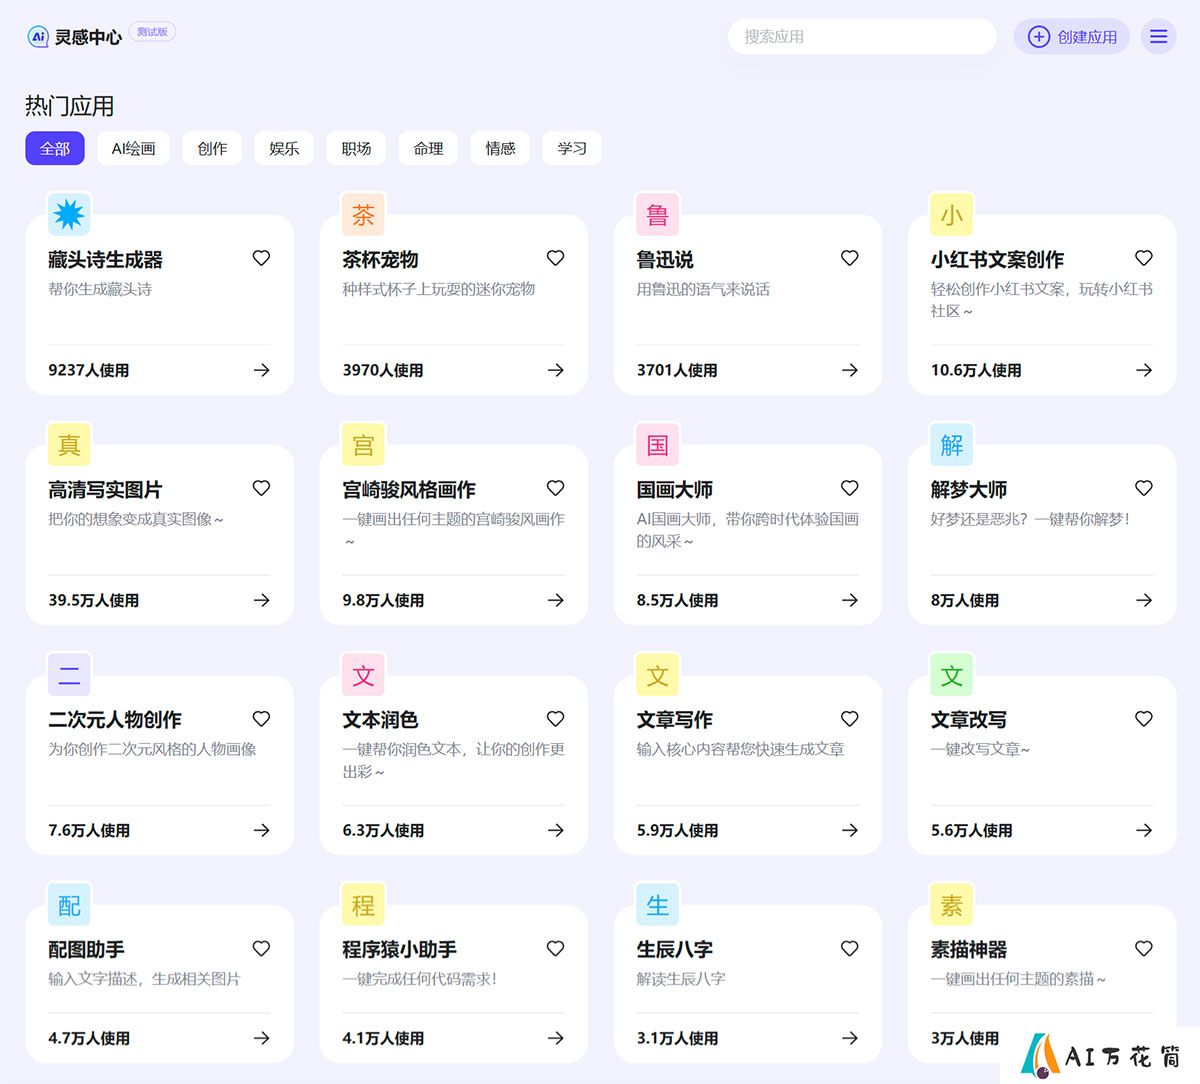Favorite 茶杯宠物 with the heart

pyautogui.click(x=555, y=258)
